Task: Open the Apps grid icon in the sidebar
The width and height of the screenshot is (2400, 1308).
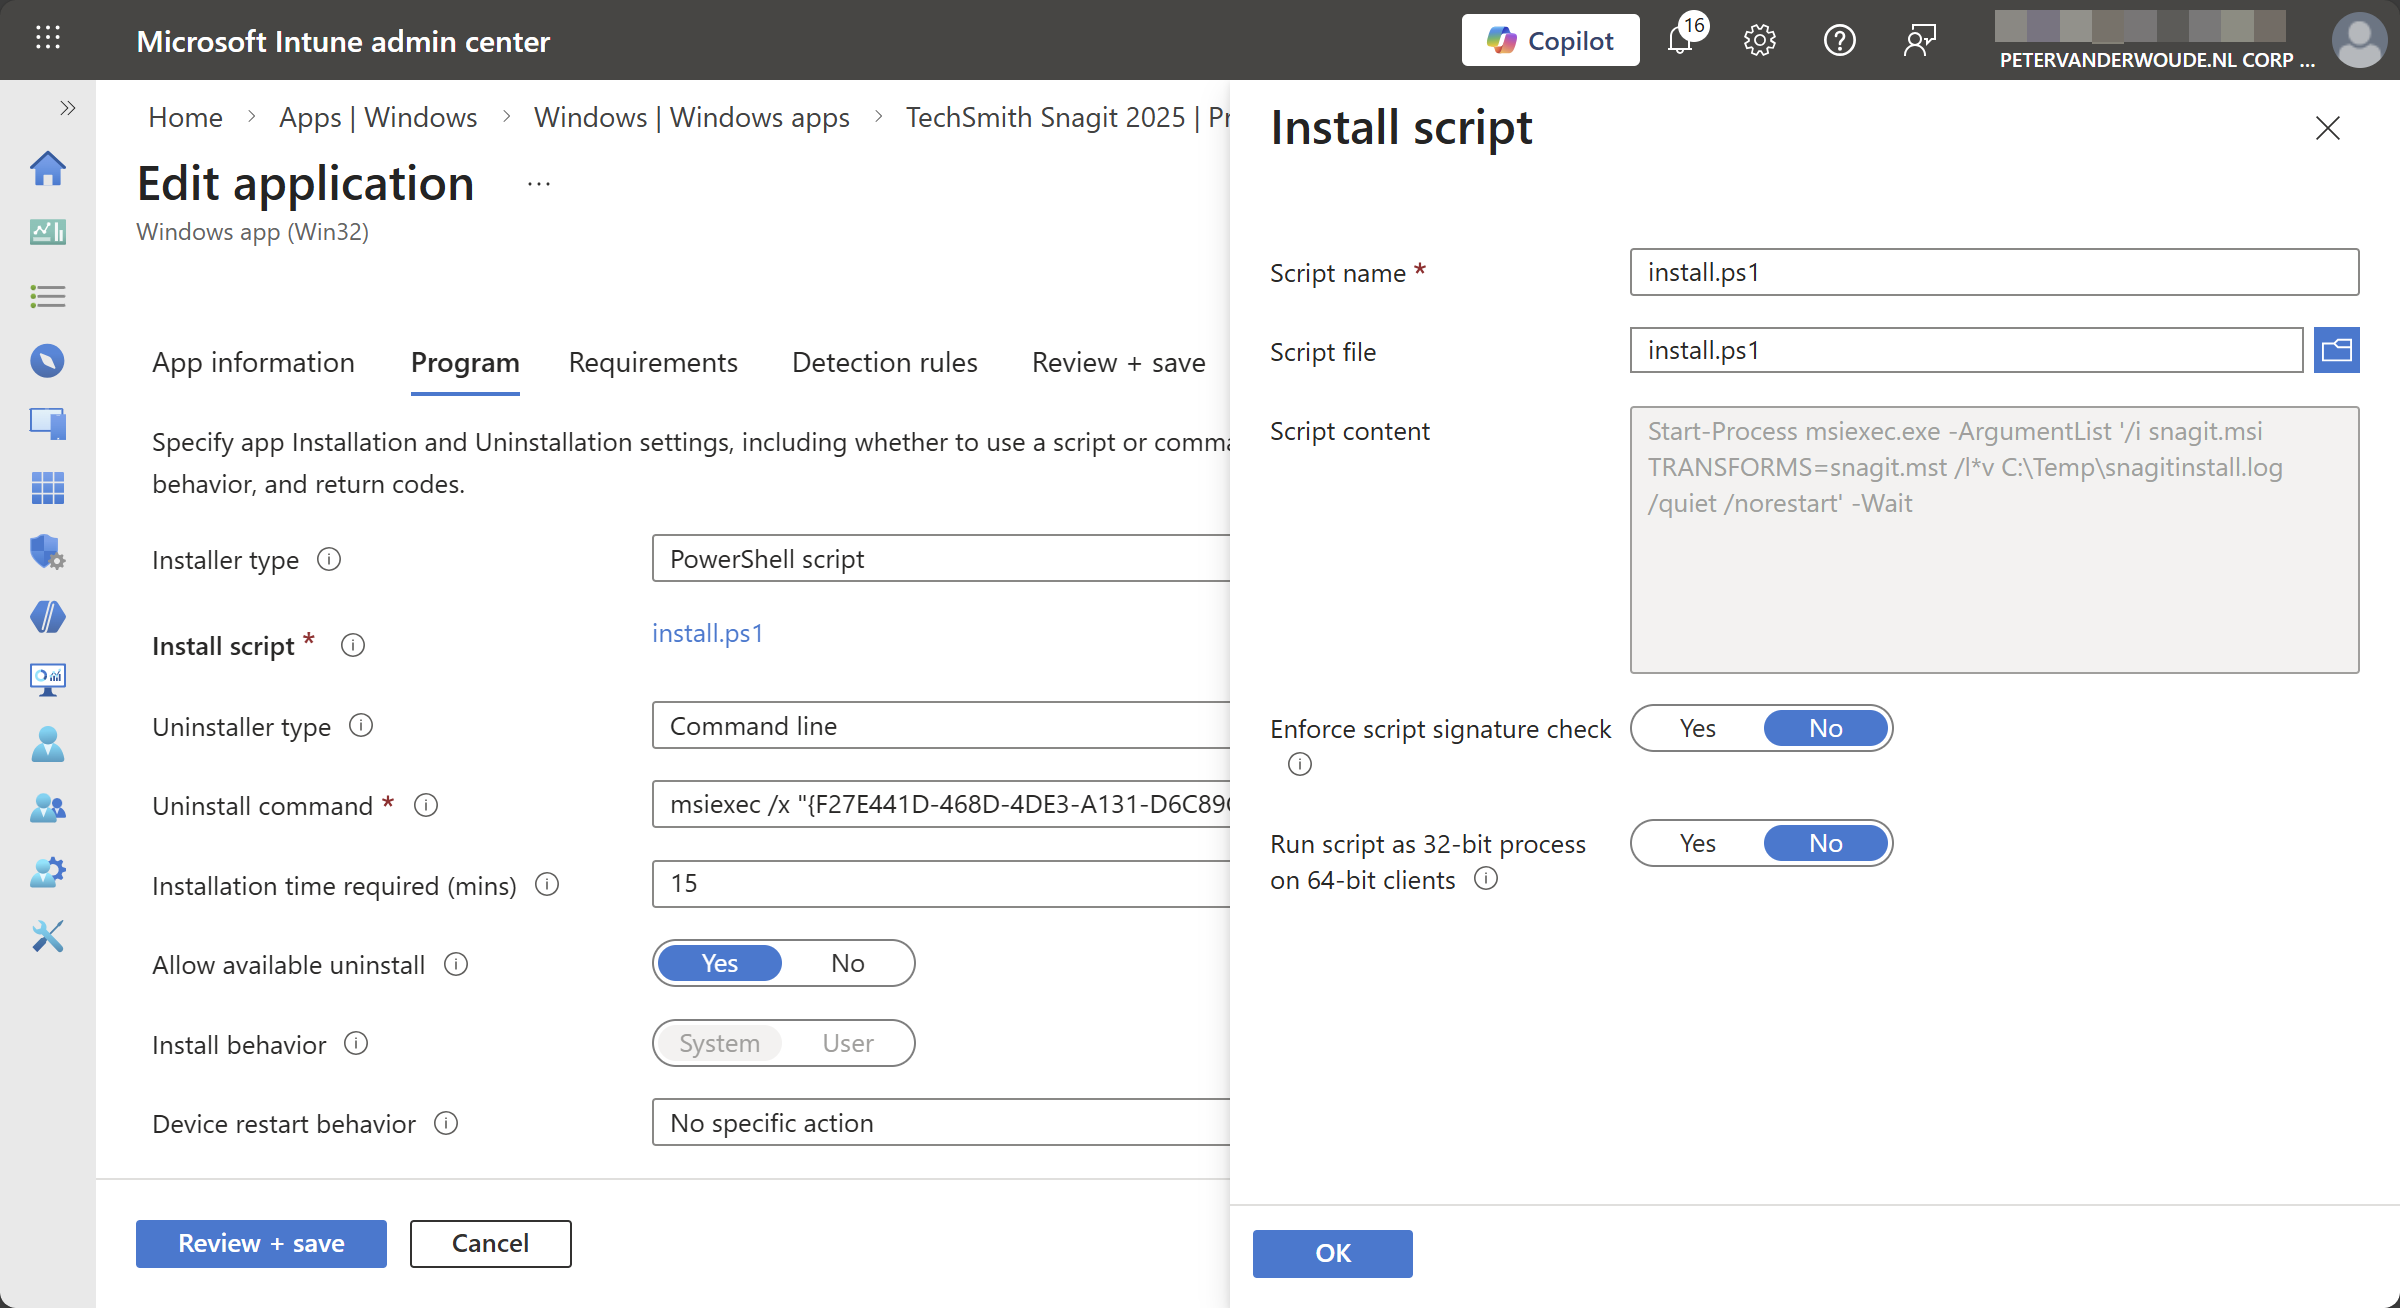Action: [47, 488]
